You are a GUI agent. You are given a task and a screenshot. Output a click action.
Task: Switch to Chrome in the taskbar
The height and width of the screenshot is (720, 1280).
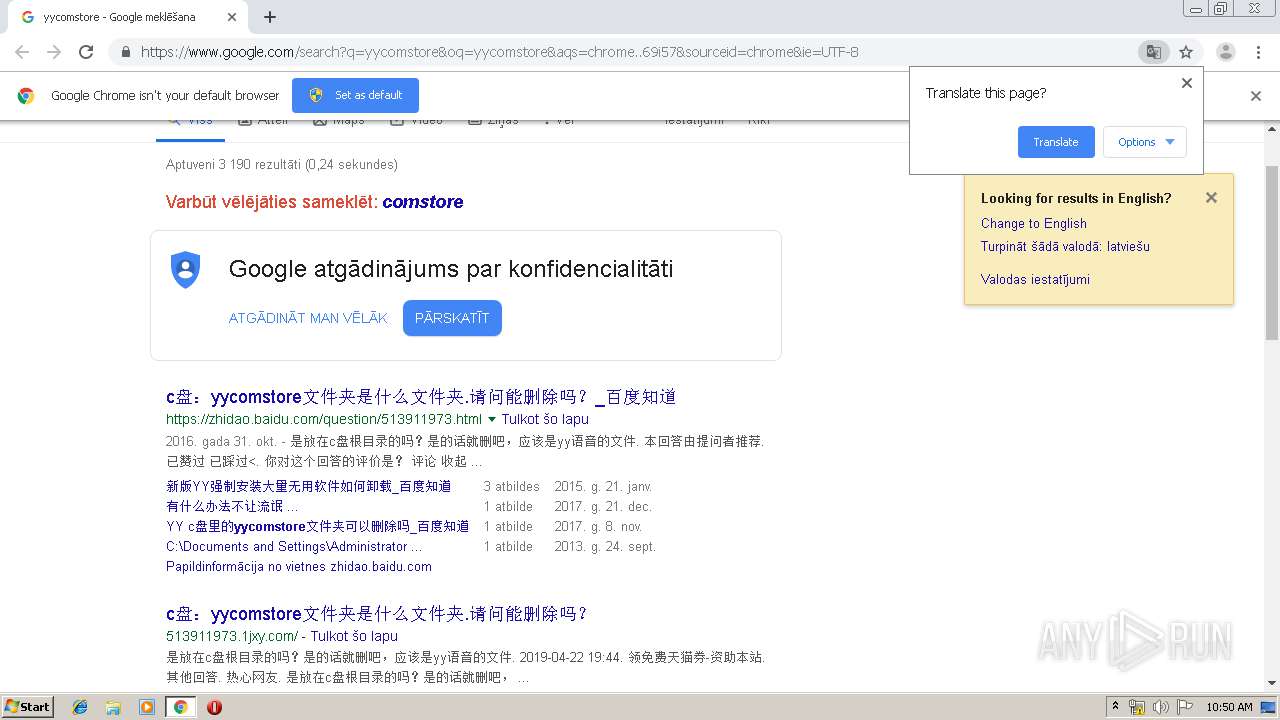pos(180,707)
